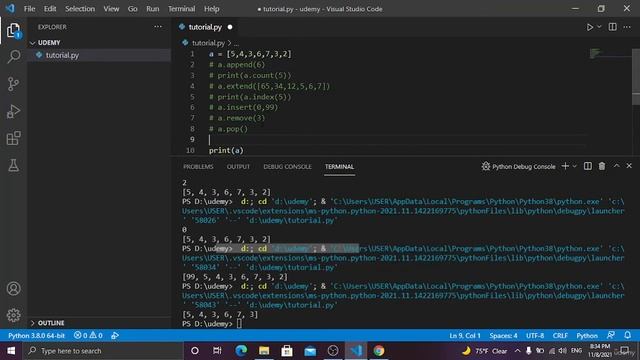Image resolution: width=640 pixels, height=360 pixels.
Task: Select Python 3.8.0 64-bit interpreter
Action: coord(36,336)
